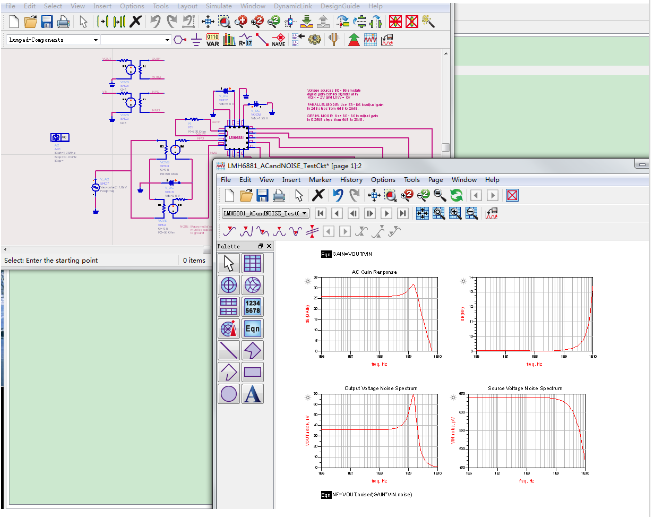Save the schematic with the floppy icon
This screenshot has height=517, width=651.
[x=46, y=21]
